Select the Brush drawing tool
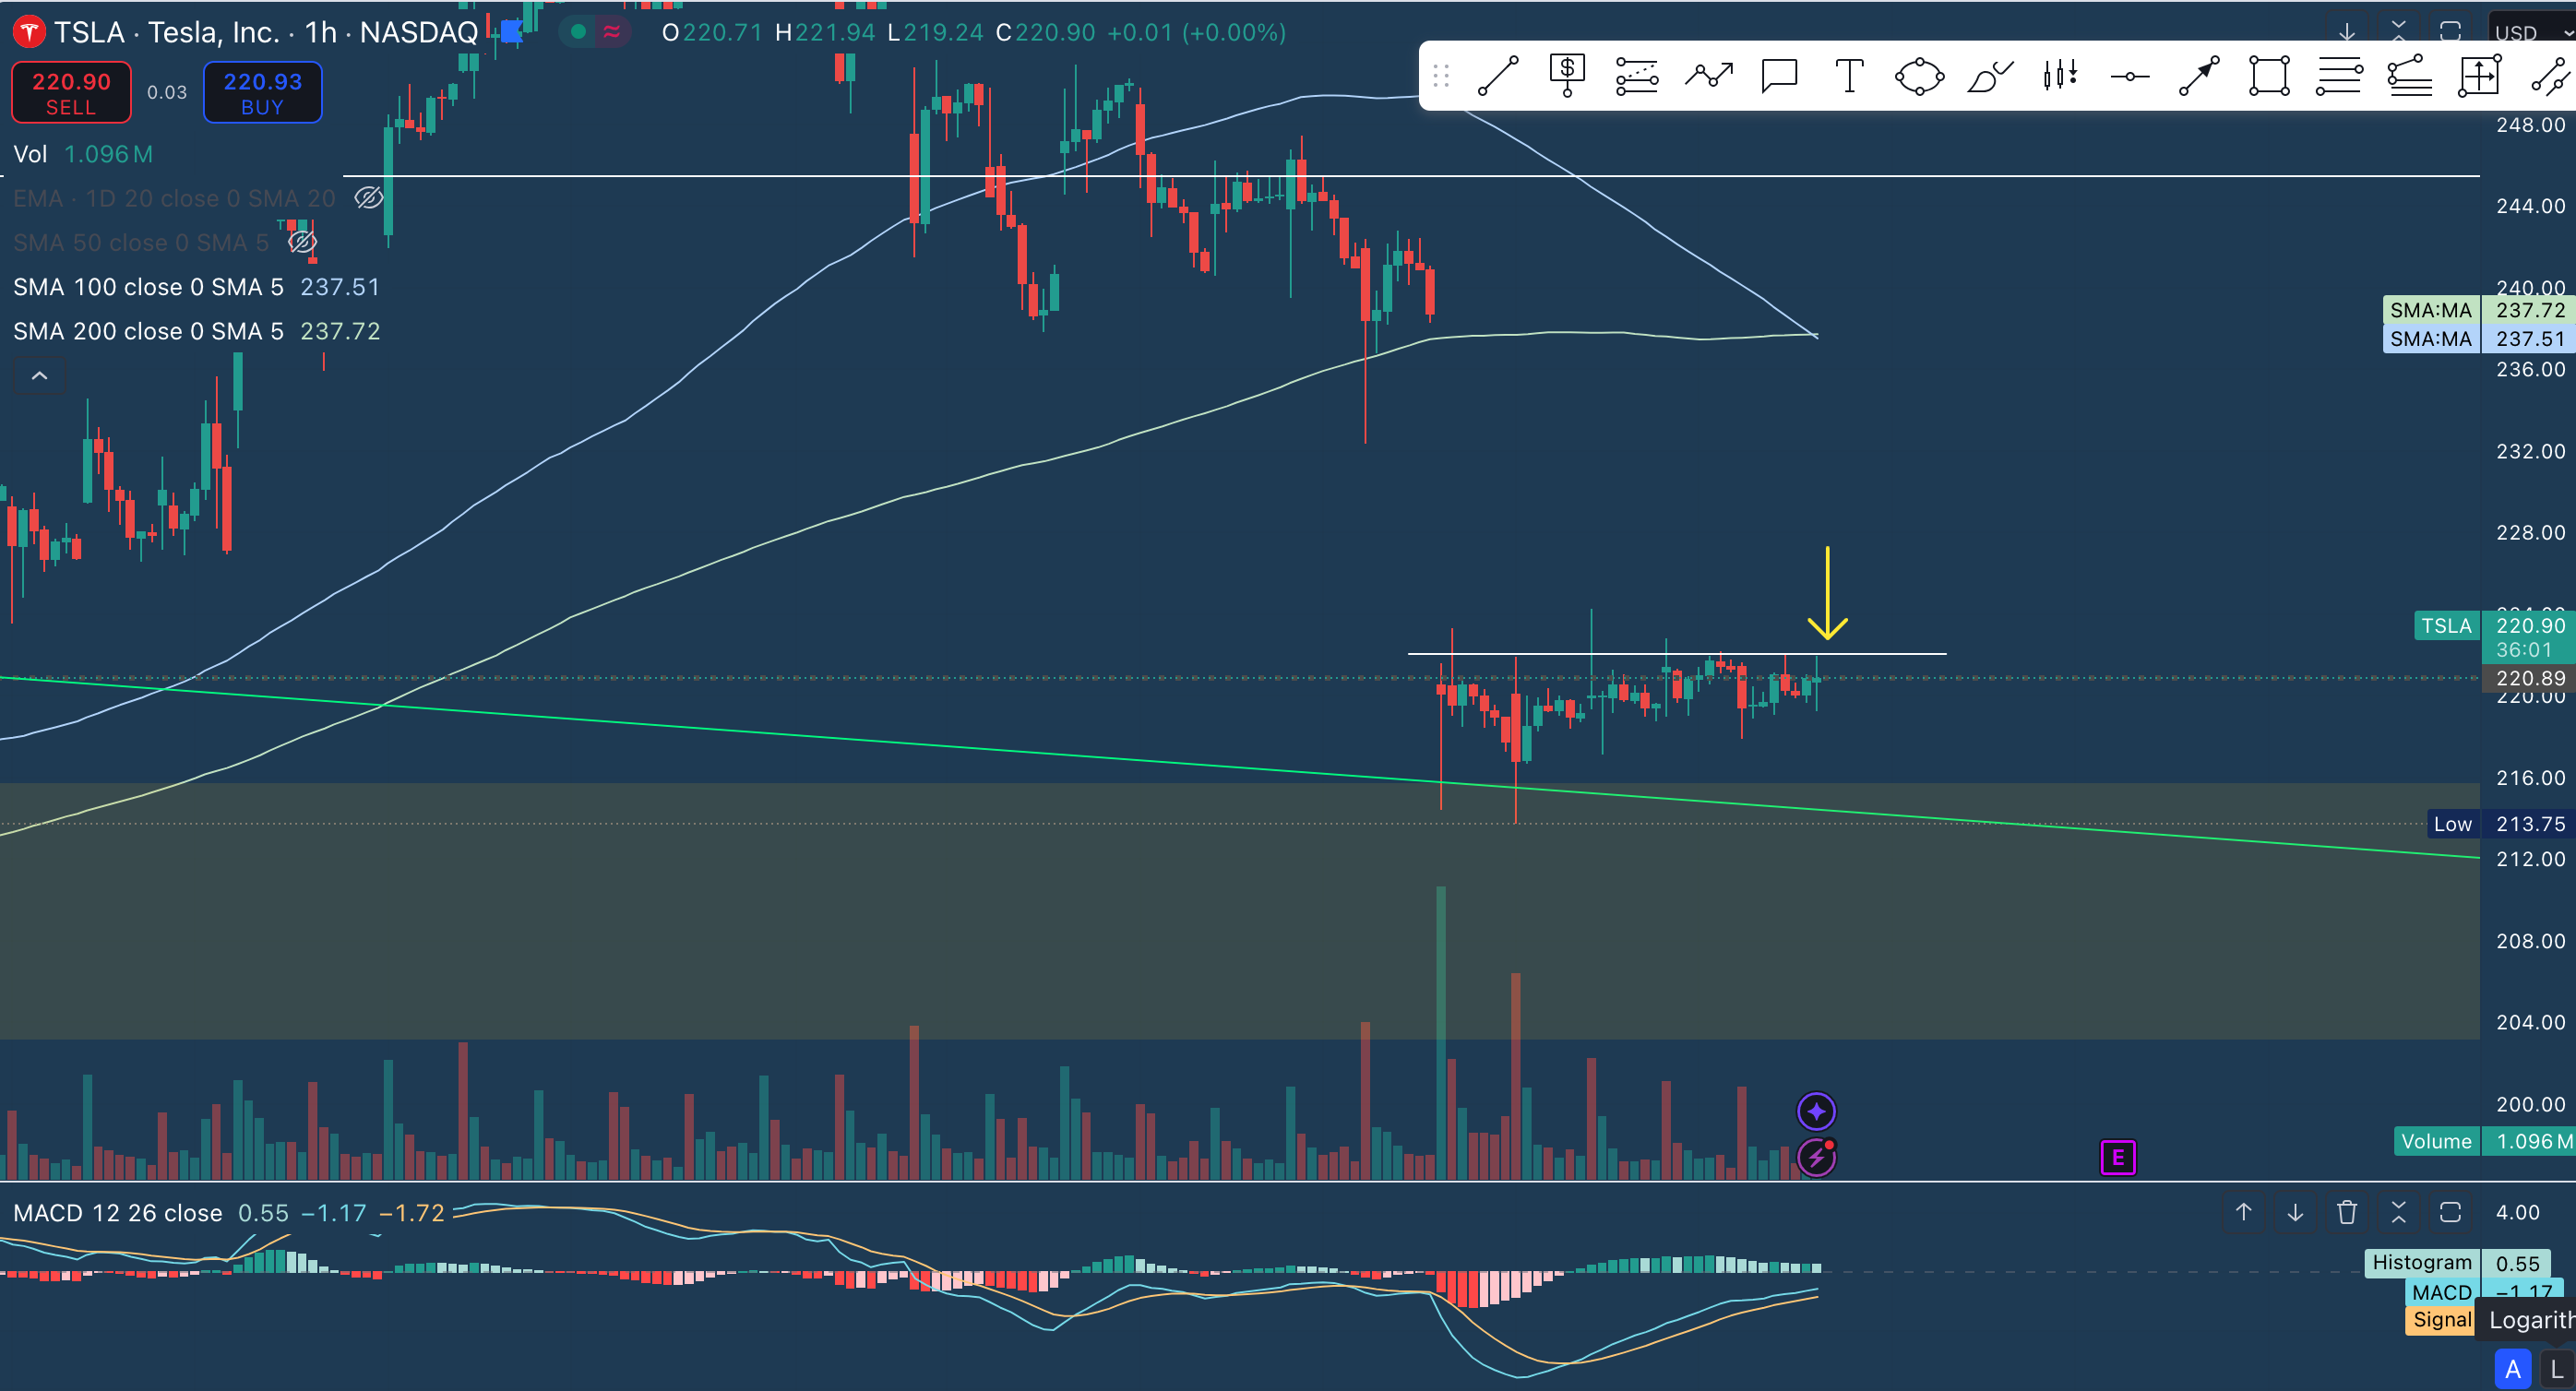This screenshot has width=2576, height=1391. pos(1989,76)
